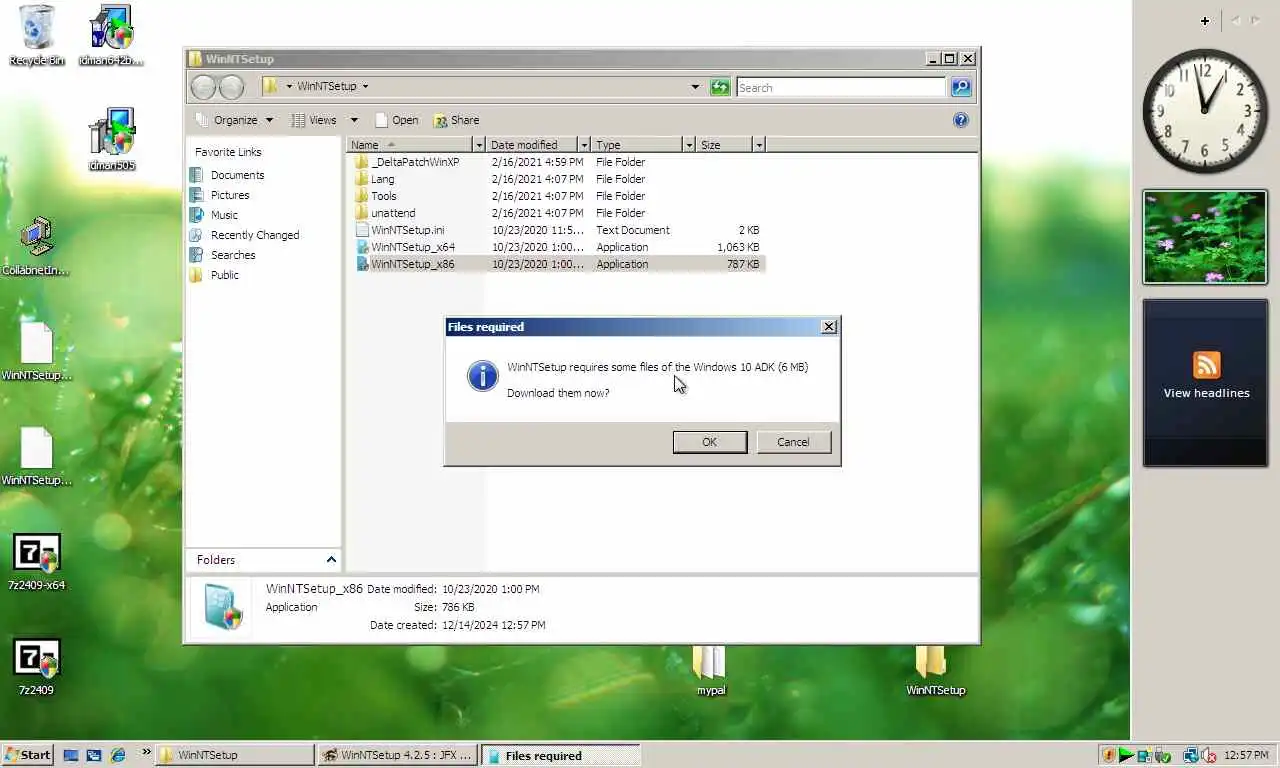Open Documents favorite link
This screenshot has height=768, width=1280.
(237, 175)
